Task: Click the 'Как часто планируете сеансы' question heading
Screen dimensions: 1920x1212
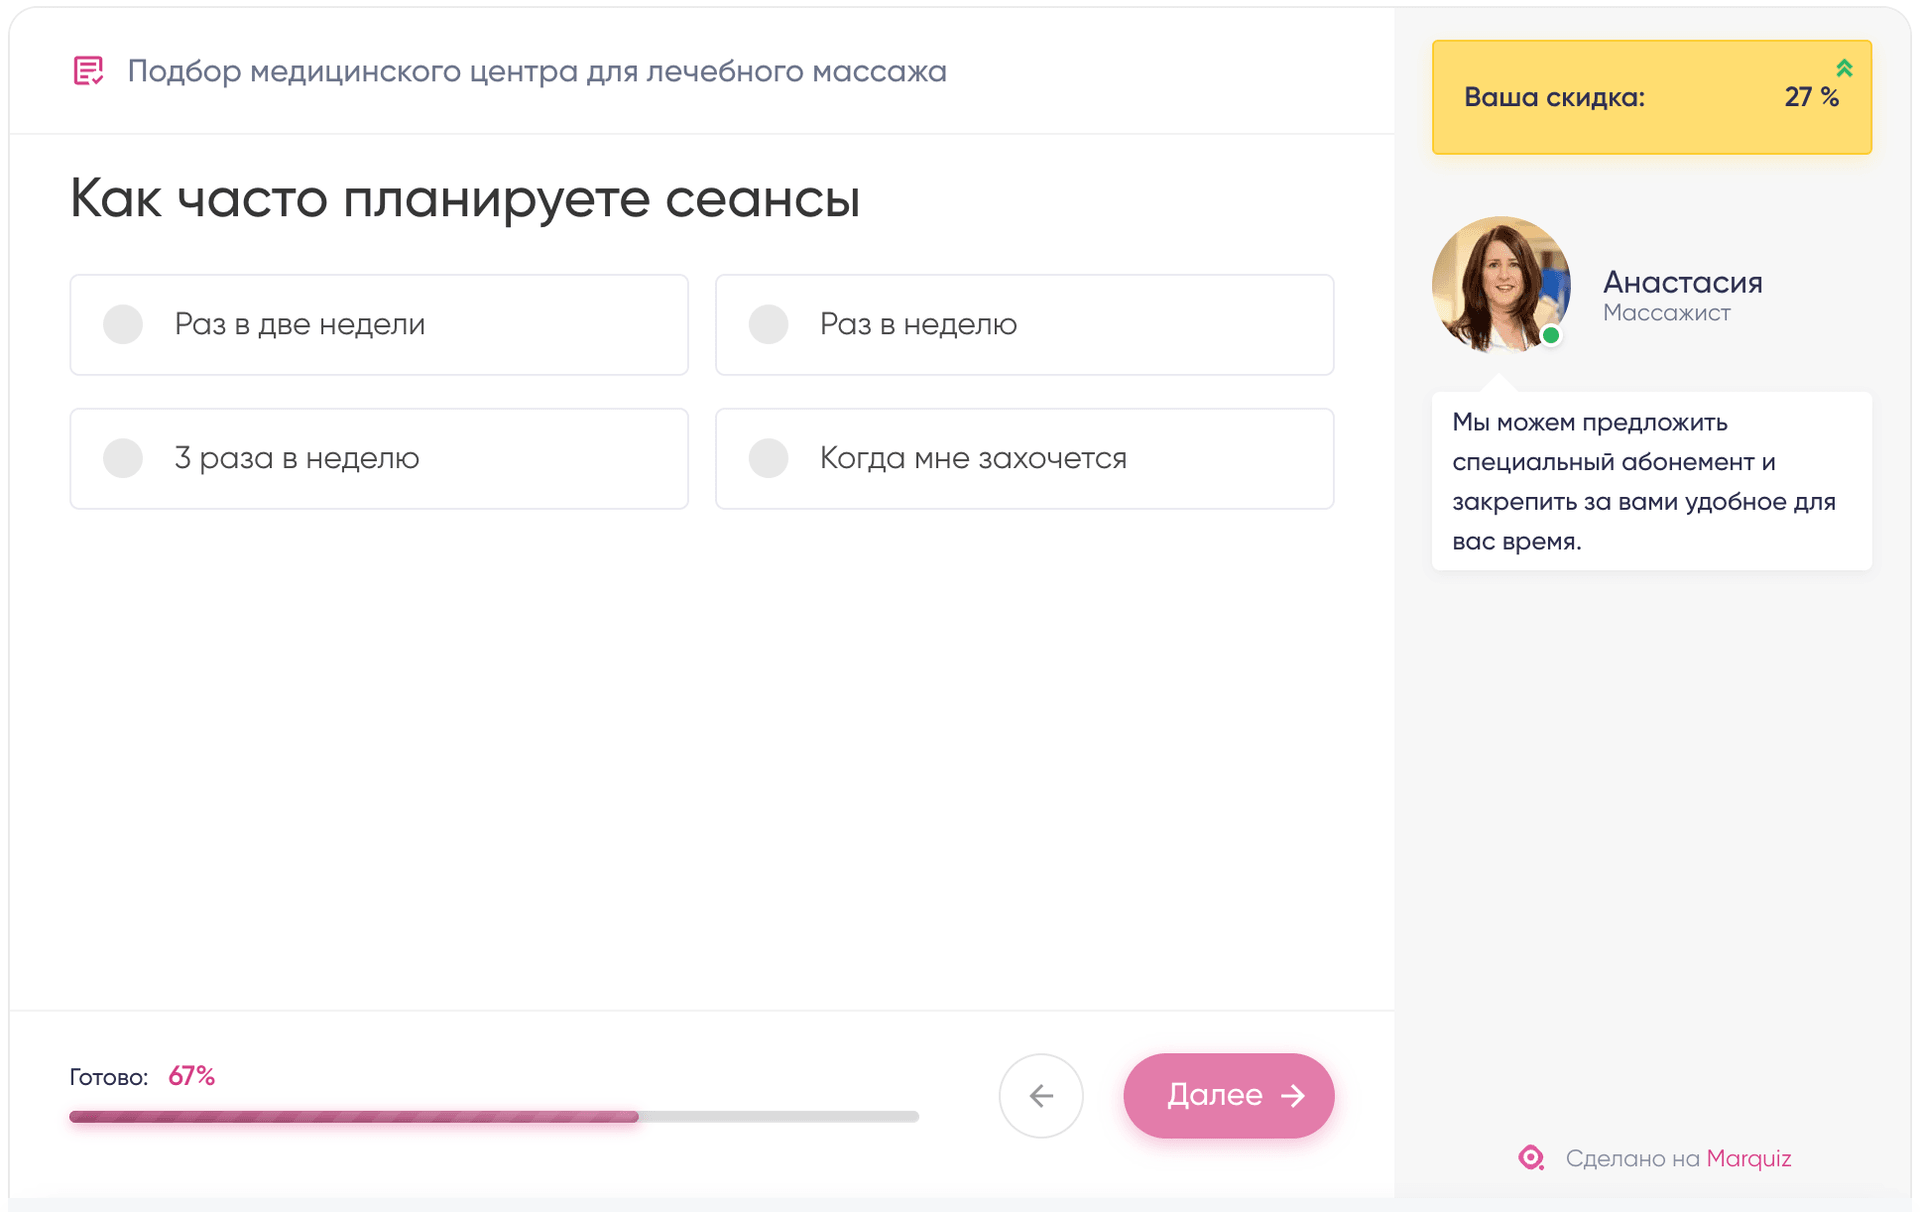Action: point(465,198)
